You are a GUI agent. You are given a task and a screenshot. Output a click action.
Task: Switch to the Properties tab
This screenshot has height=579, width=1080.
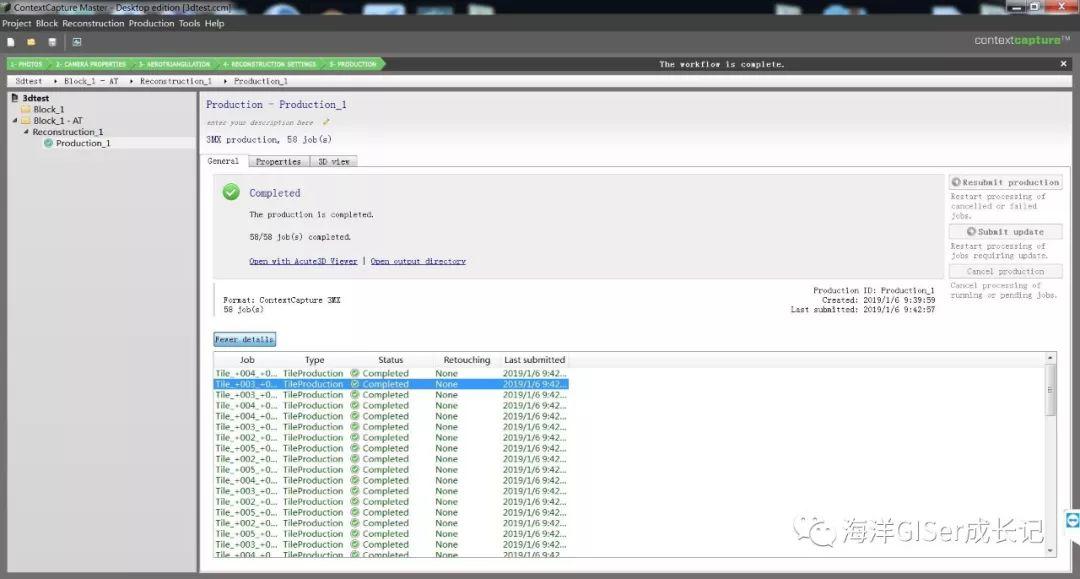point(278,162)
